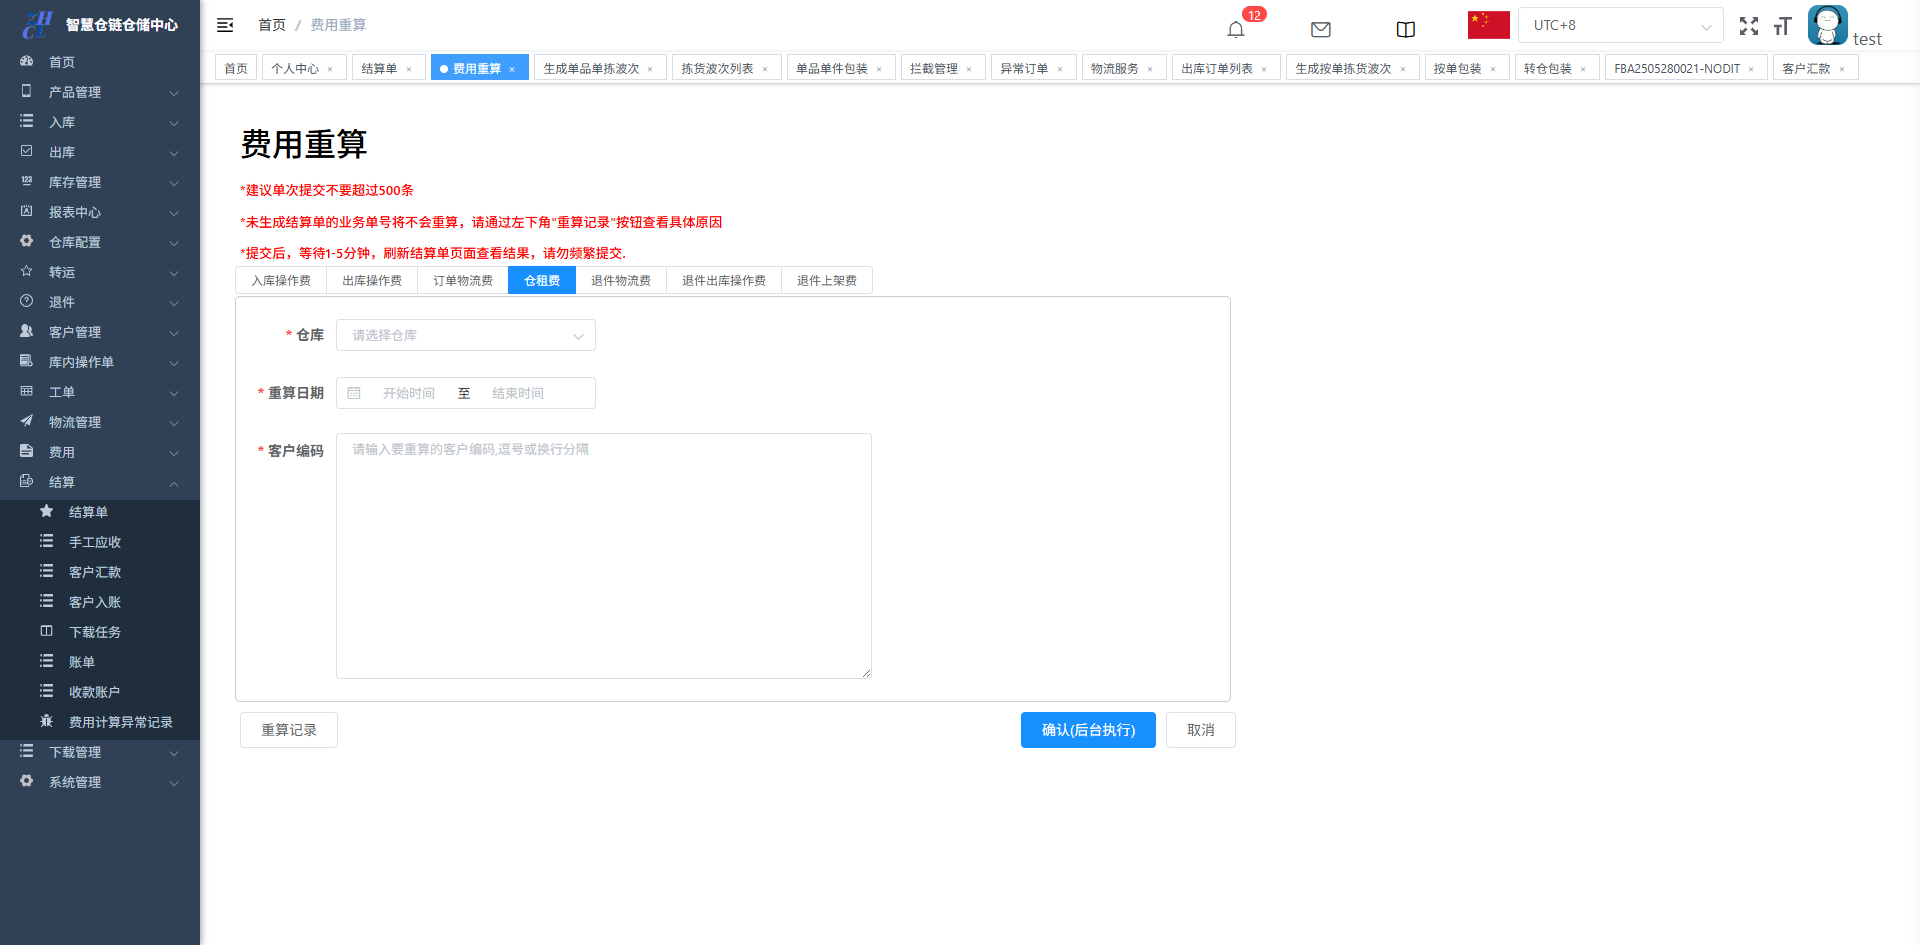The width and height of the screenshot is (1920, 945).
Task: Open the notification bell with 12 alerts
Action: click(x=1236, y=29)
